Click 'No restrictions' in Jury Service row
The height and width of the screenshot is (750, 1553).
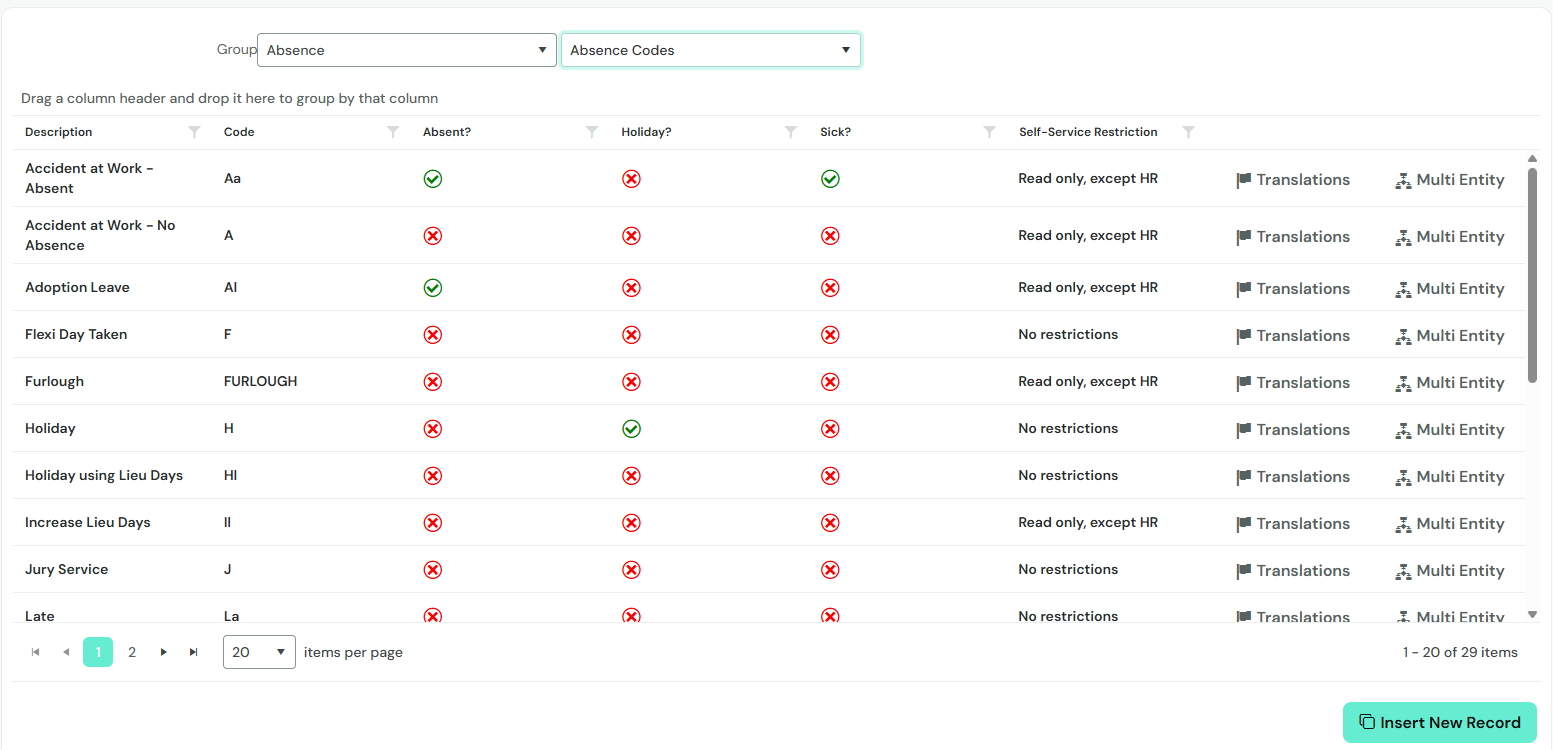tap(1068, 570)
